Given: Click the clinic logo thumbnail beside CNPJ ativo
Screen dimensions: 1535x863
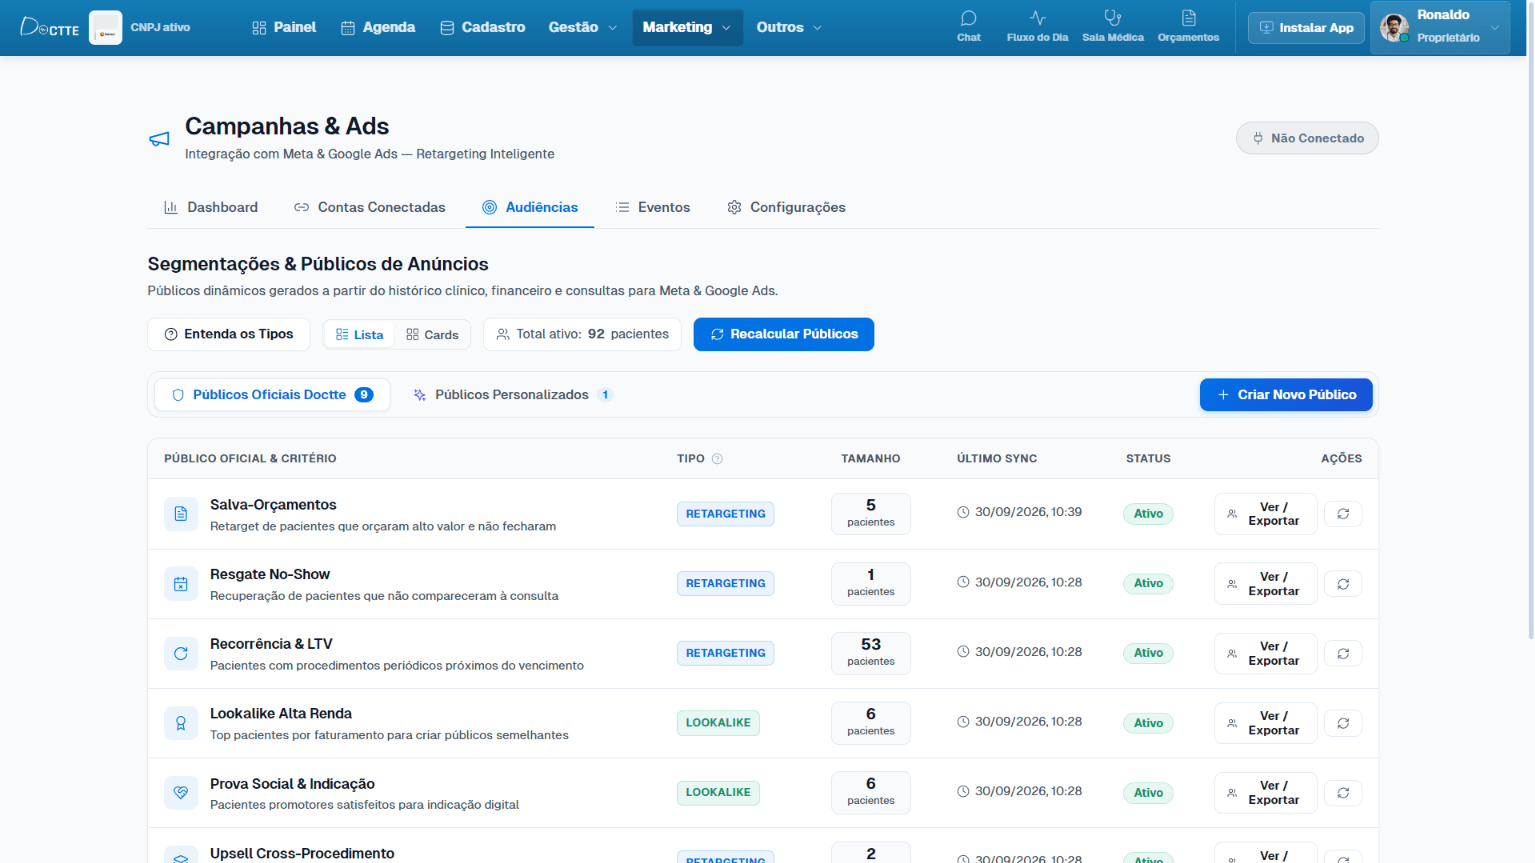Looking at the screenshot, I should point(106,27).
